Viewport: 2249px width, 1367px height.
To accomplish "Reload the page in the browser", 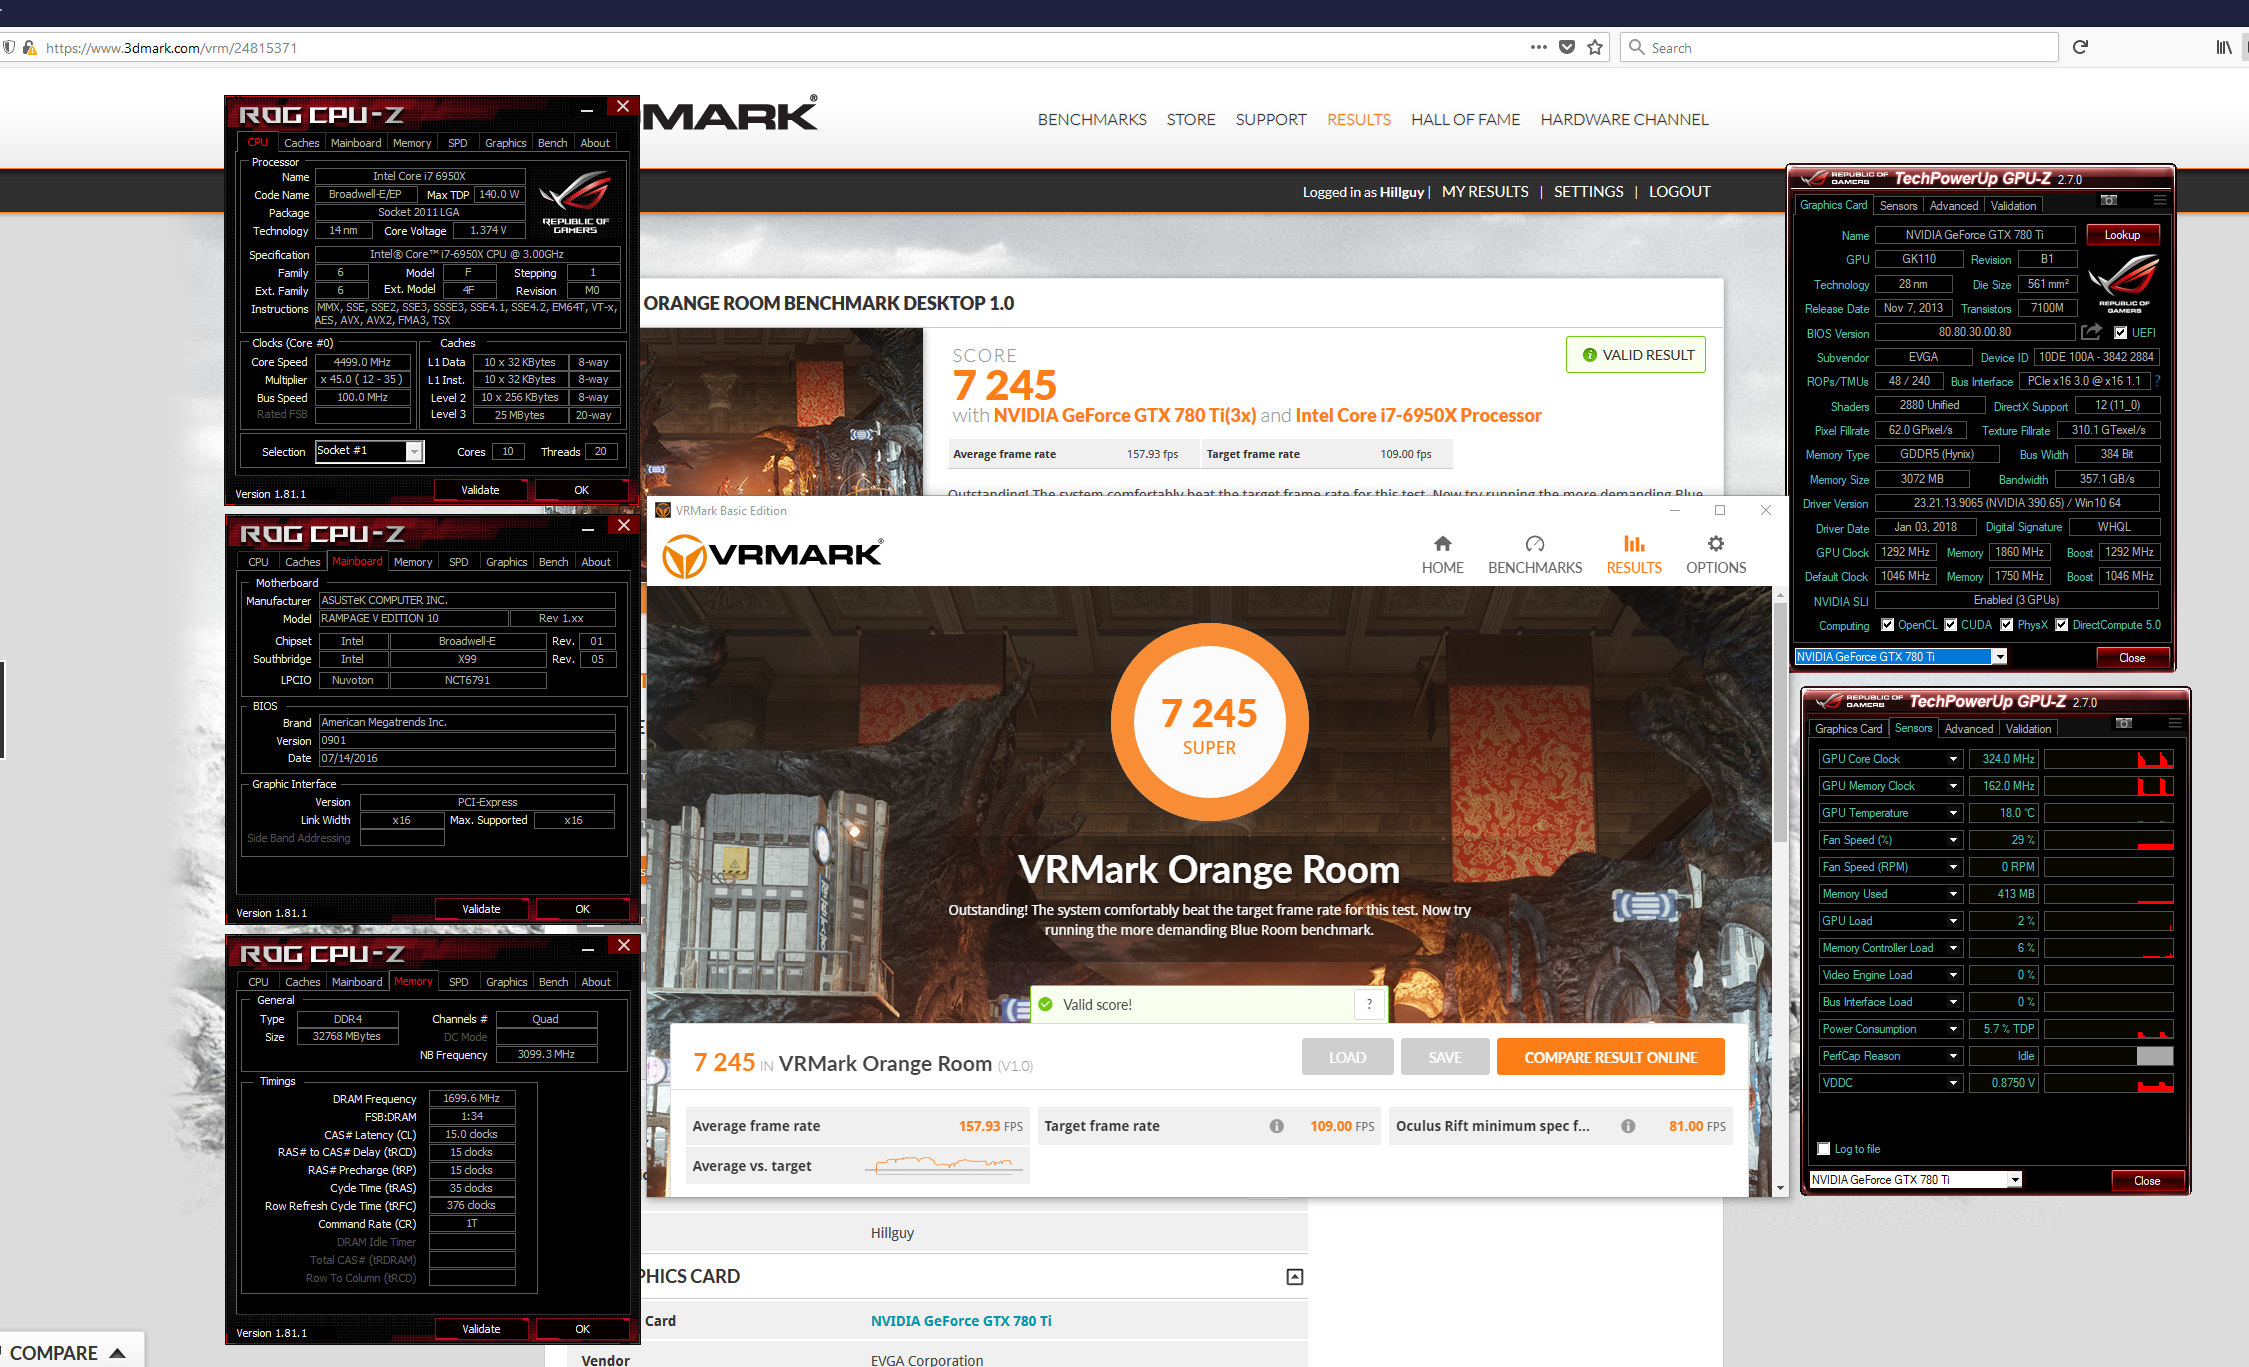I will (x=2080, y=47).
